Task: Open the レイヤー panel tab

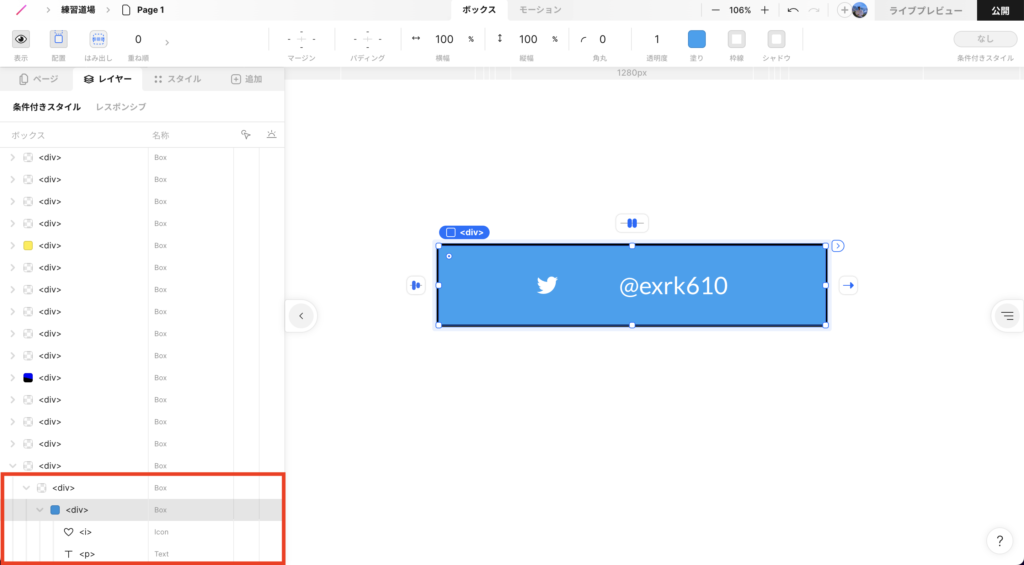Action: pyautogui.click(x=108, y=79)
